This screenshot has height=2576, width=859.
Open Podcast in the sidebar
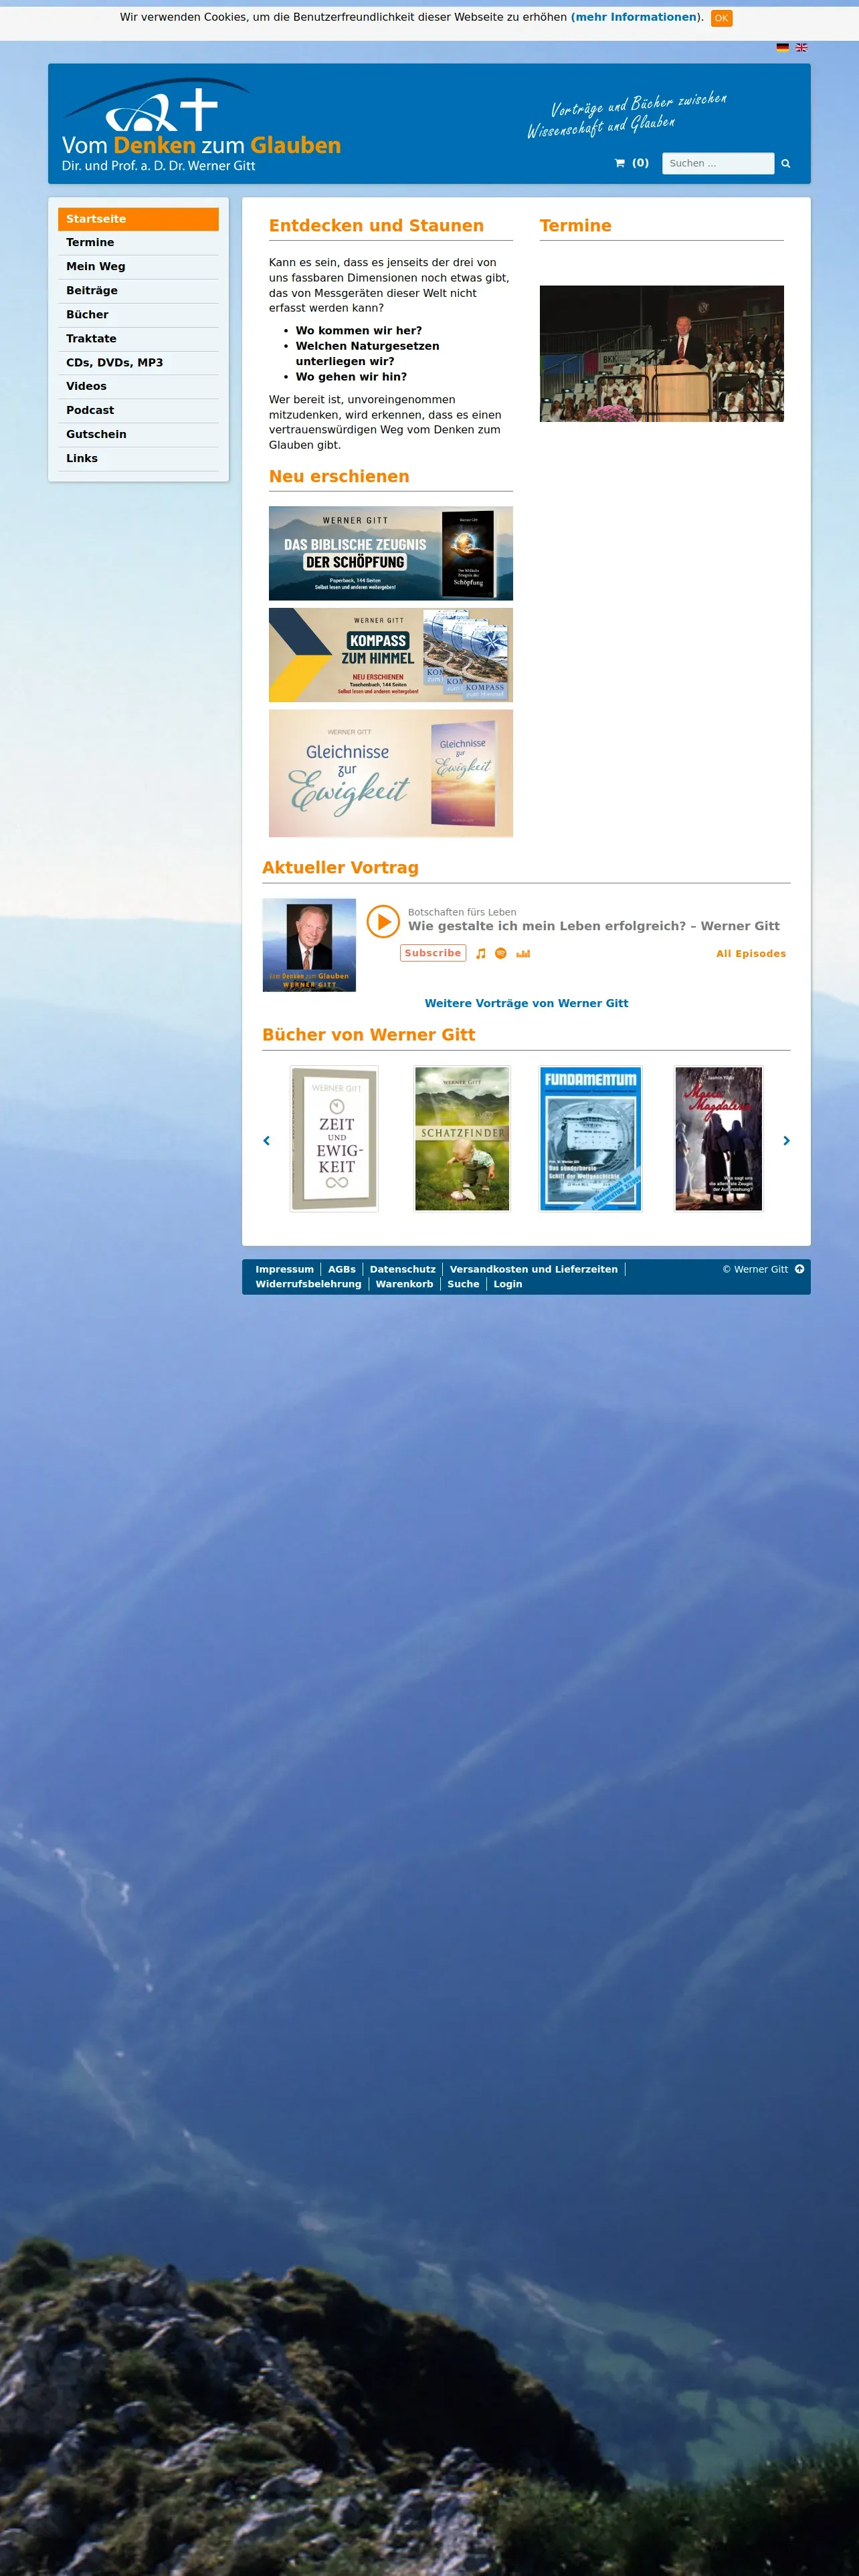tap(138, 410)
